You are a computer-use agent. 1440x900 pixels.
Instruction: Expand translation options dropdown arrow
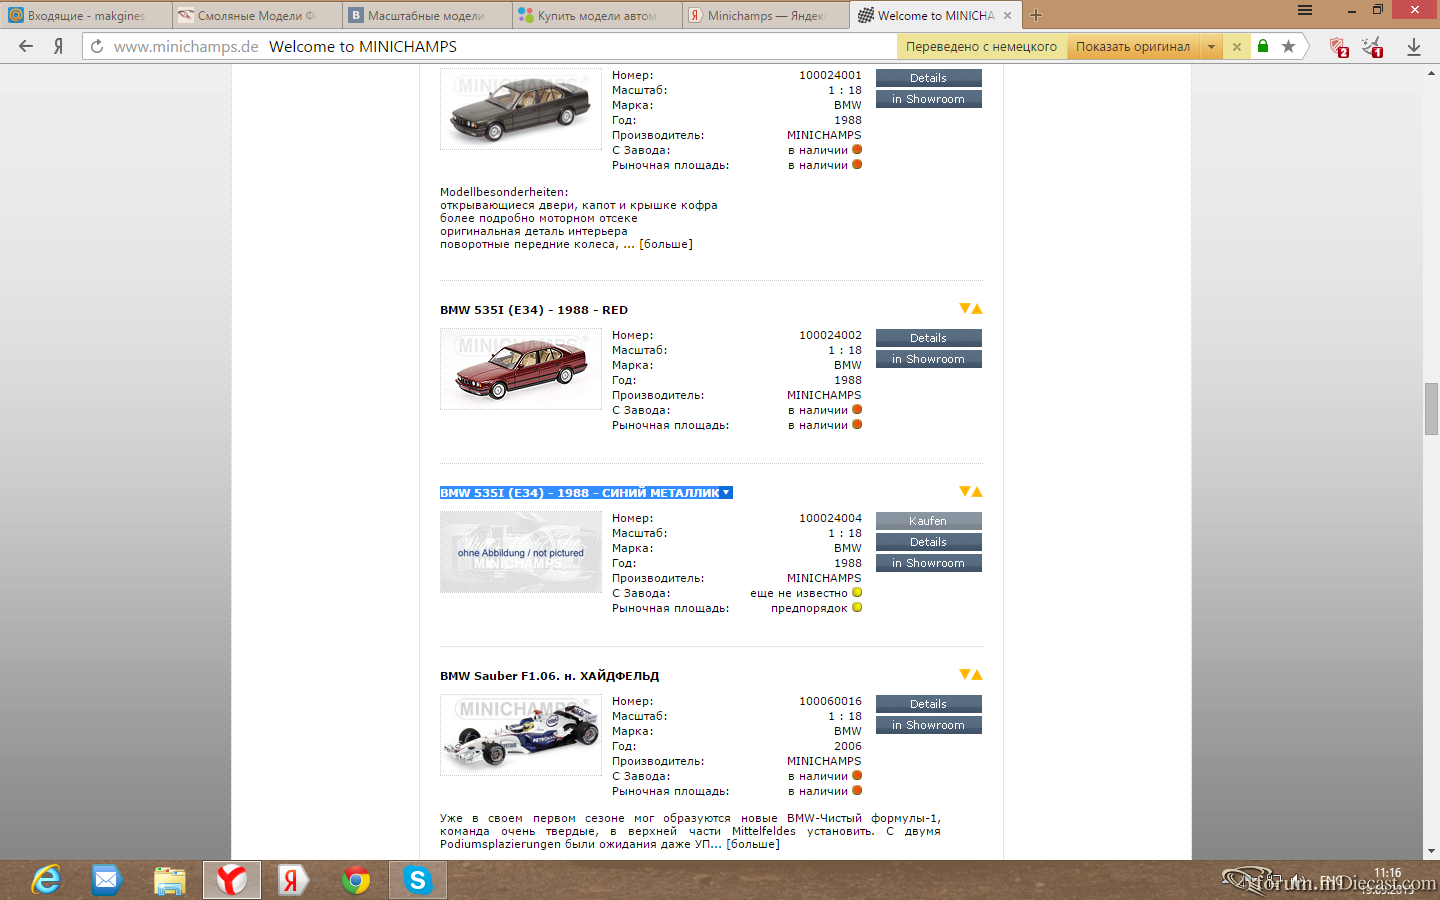point(1211,47)
